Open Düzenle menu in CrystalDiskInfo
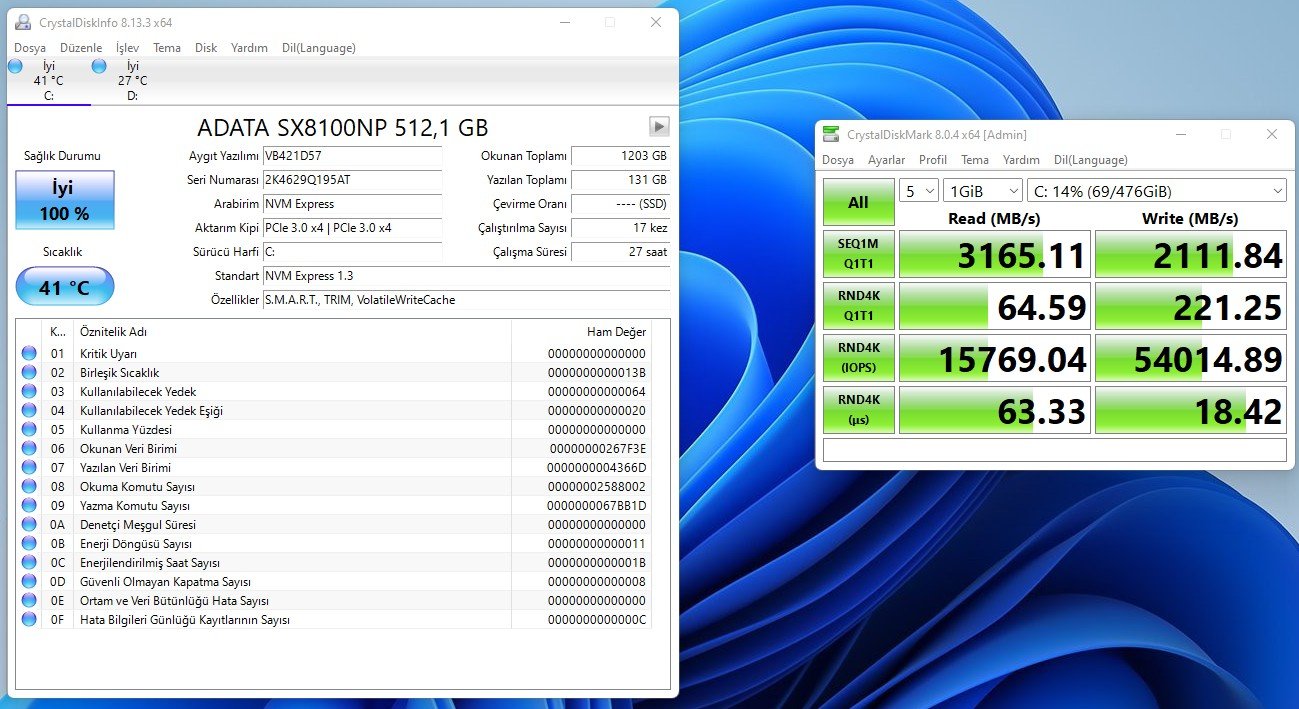The width and height of the screenshot is (1299, 709). 81,48
